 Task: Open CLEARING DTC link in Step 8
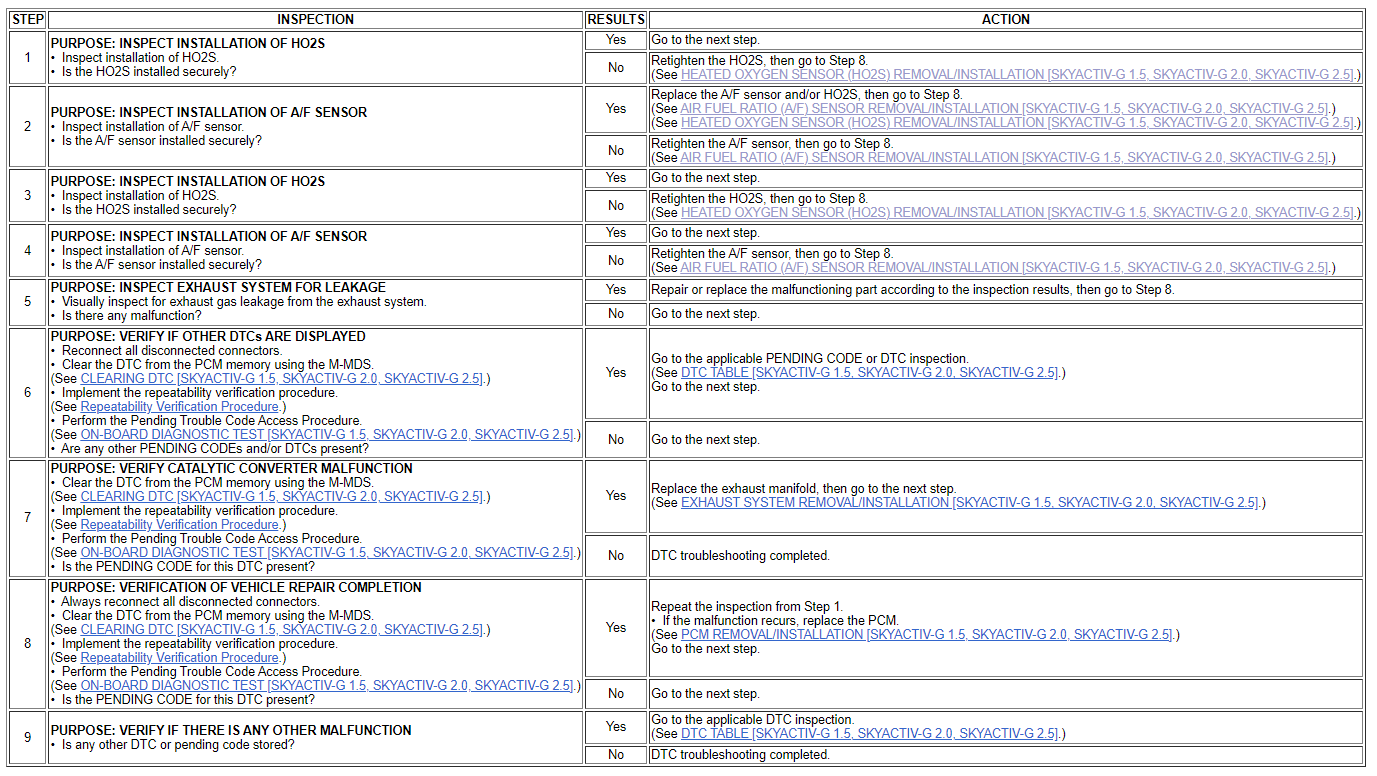pyautogui.click(x=283, y=630)
